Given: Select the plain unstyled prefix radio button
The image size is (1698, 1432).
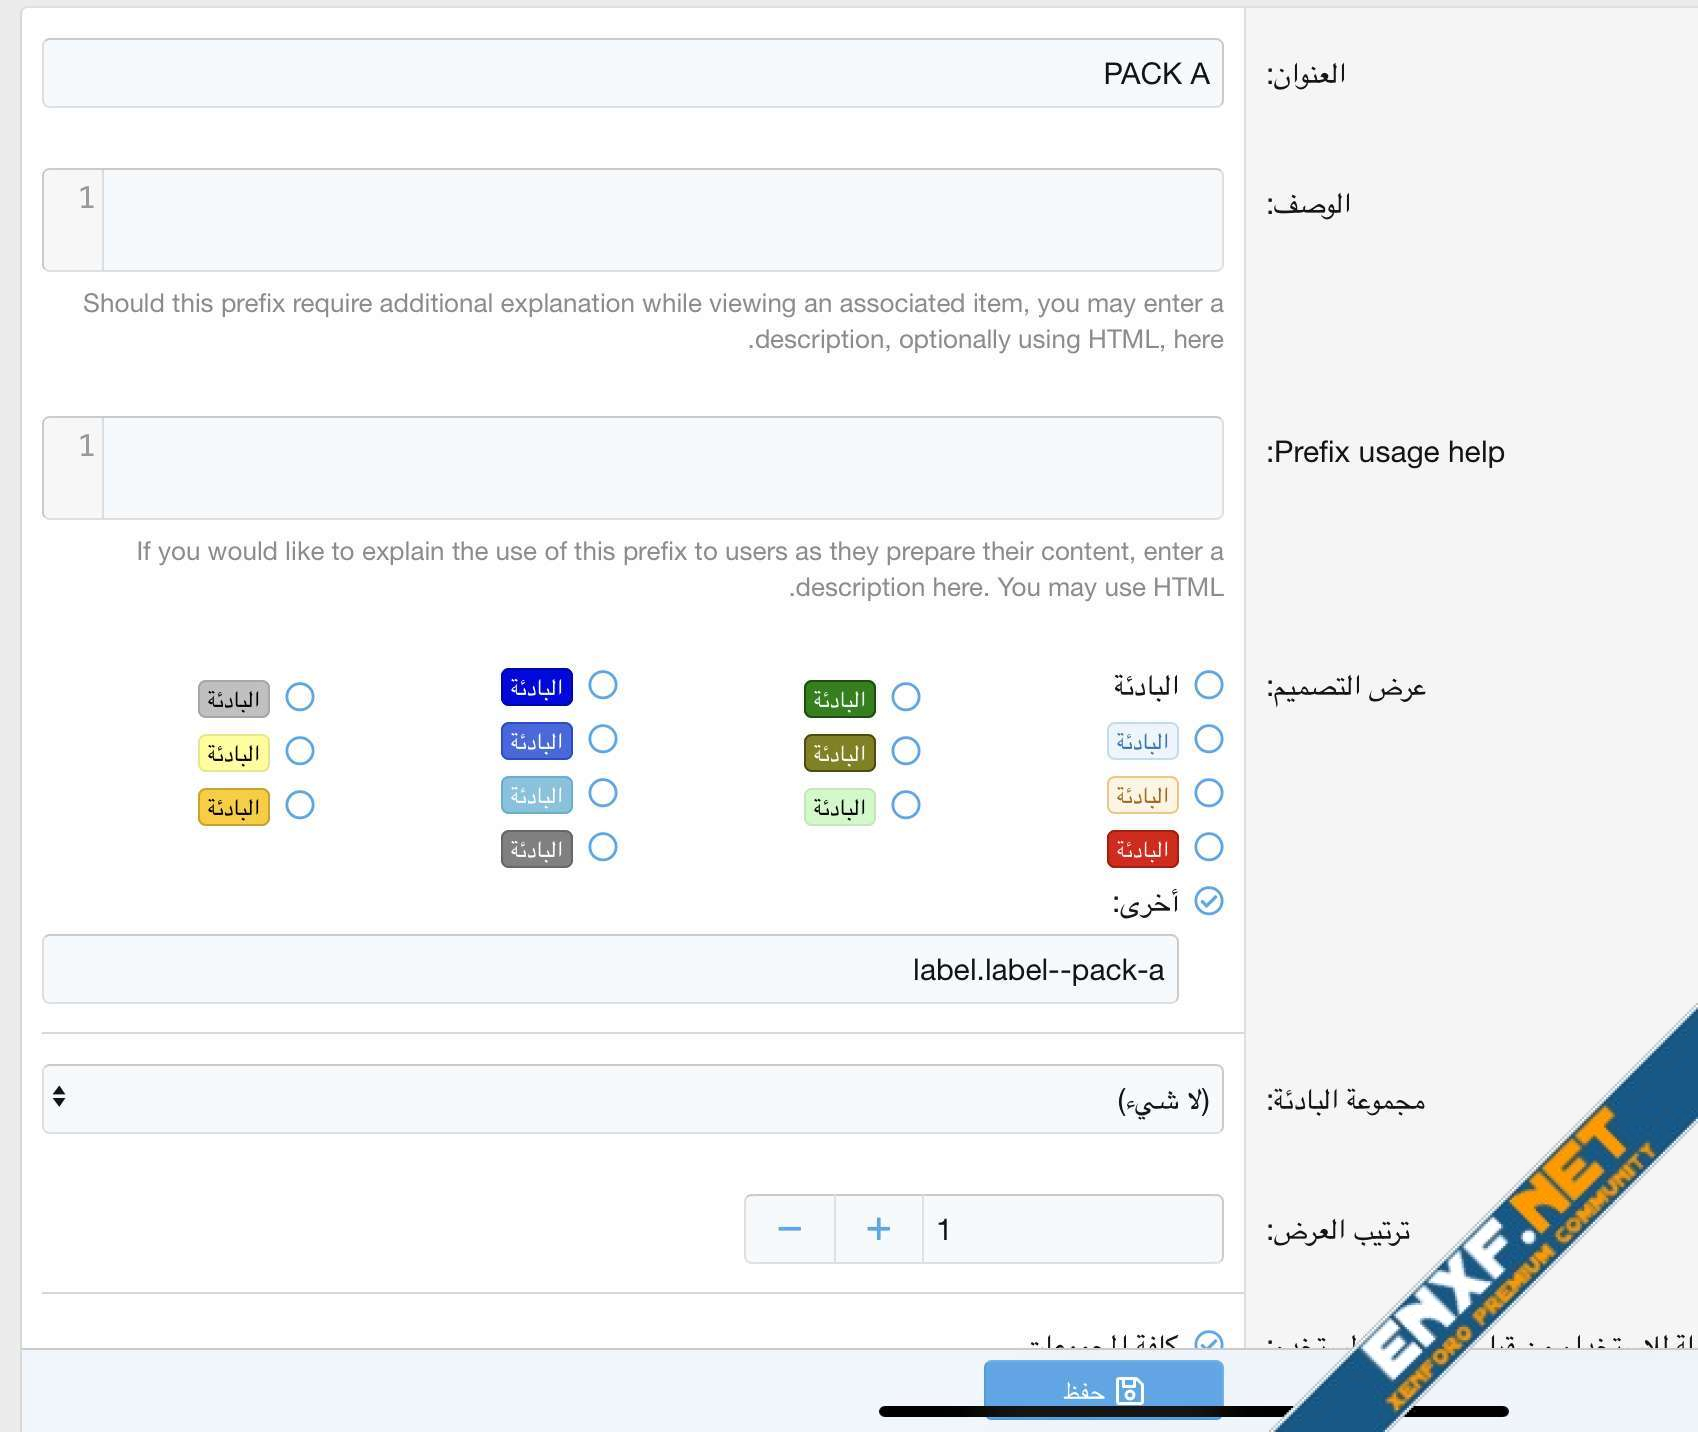Looking at the screenshot, I should pyautogui.click(x=1208, y=685).
